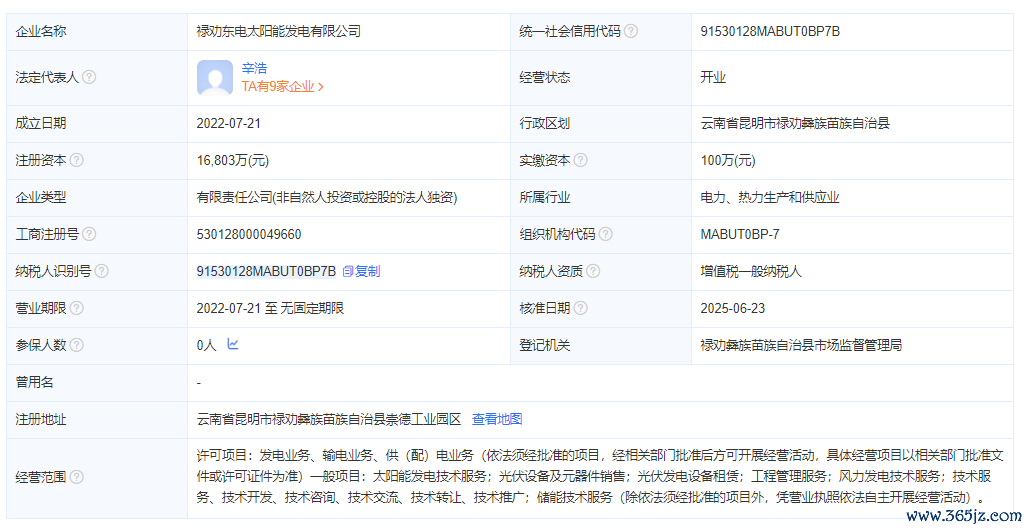Click business term 2022-07-21 至 无固定期限
The image size is (1029, 531).
pyautogui.click(x=270, y=308)
